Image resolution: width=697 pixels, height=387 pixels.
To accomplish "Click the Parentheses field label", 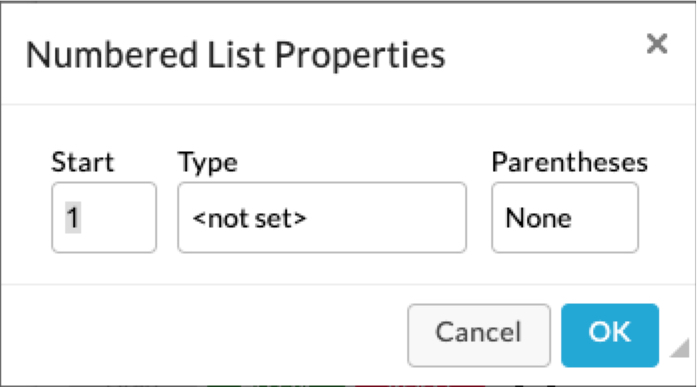I will (x=569, y=162).
